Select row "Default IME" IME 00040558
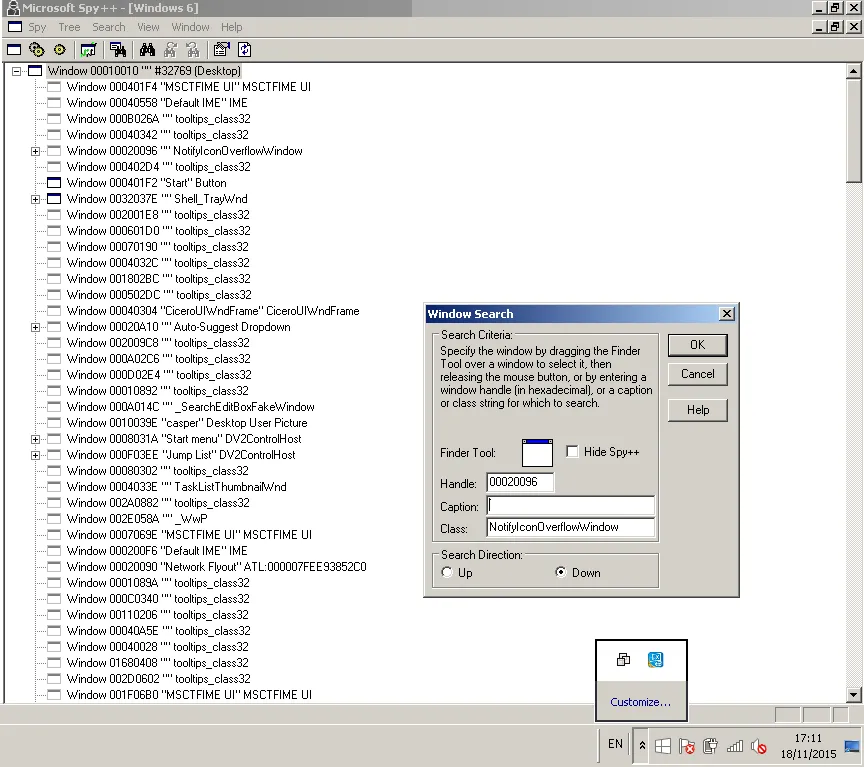Image resolution: width=864 pixels, height=767 pixels. pyautogui.click(x=157, y=103)
